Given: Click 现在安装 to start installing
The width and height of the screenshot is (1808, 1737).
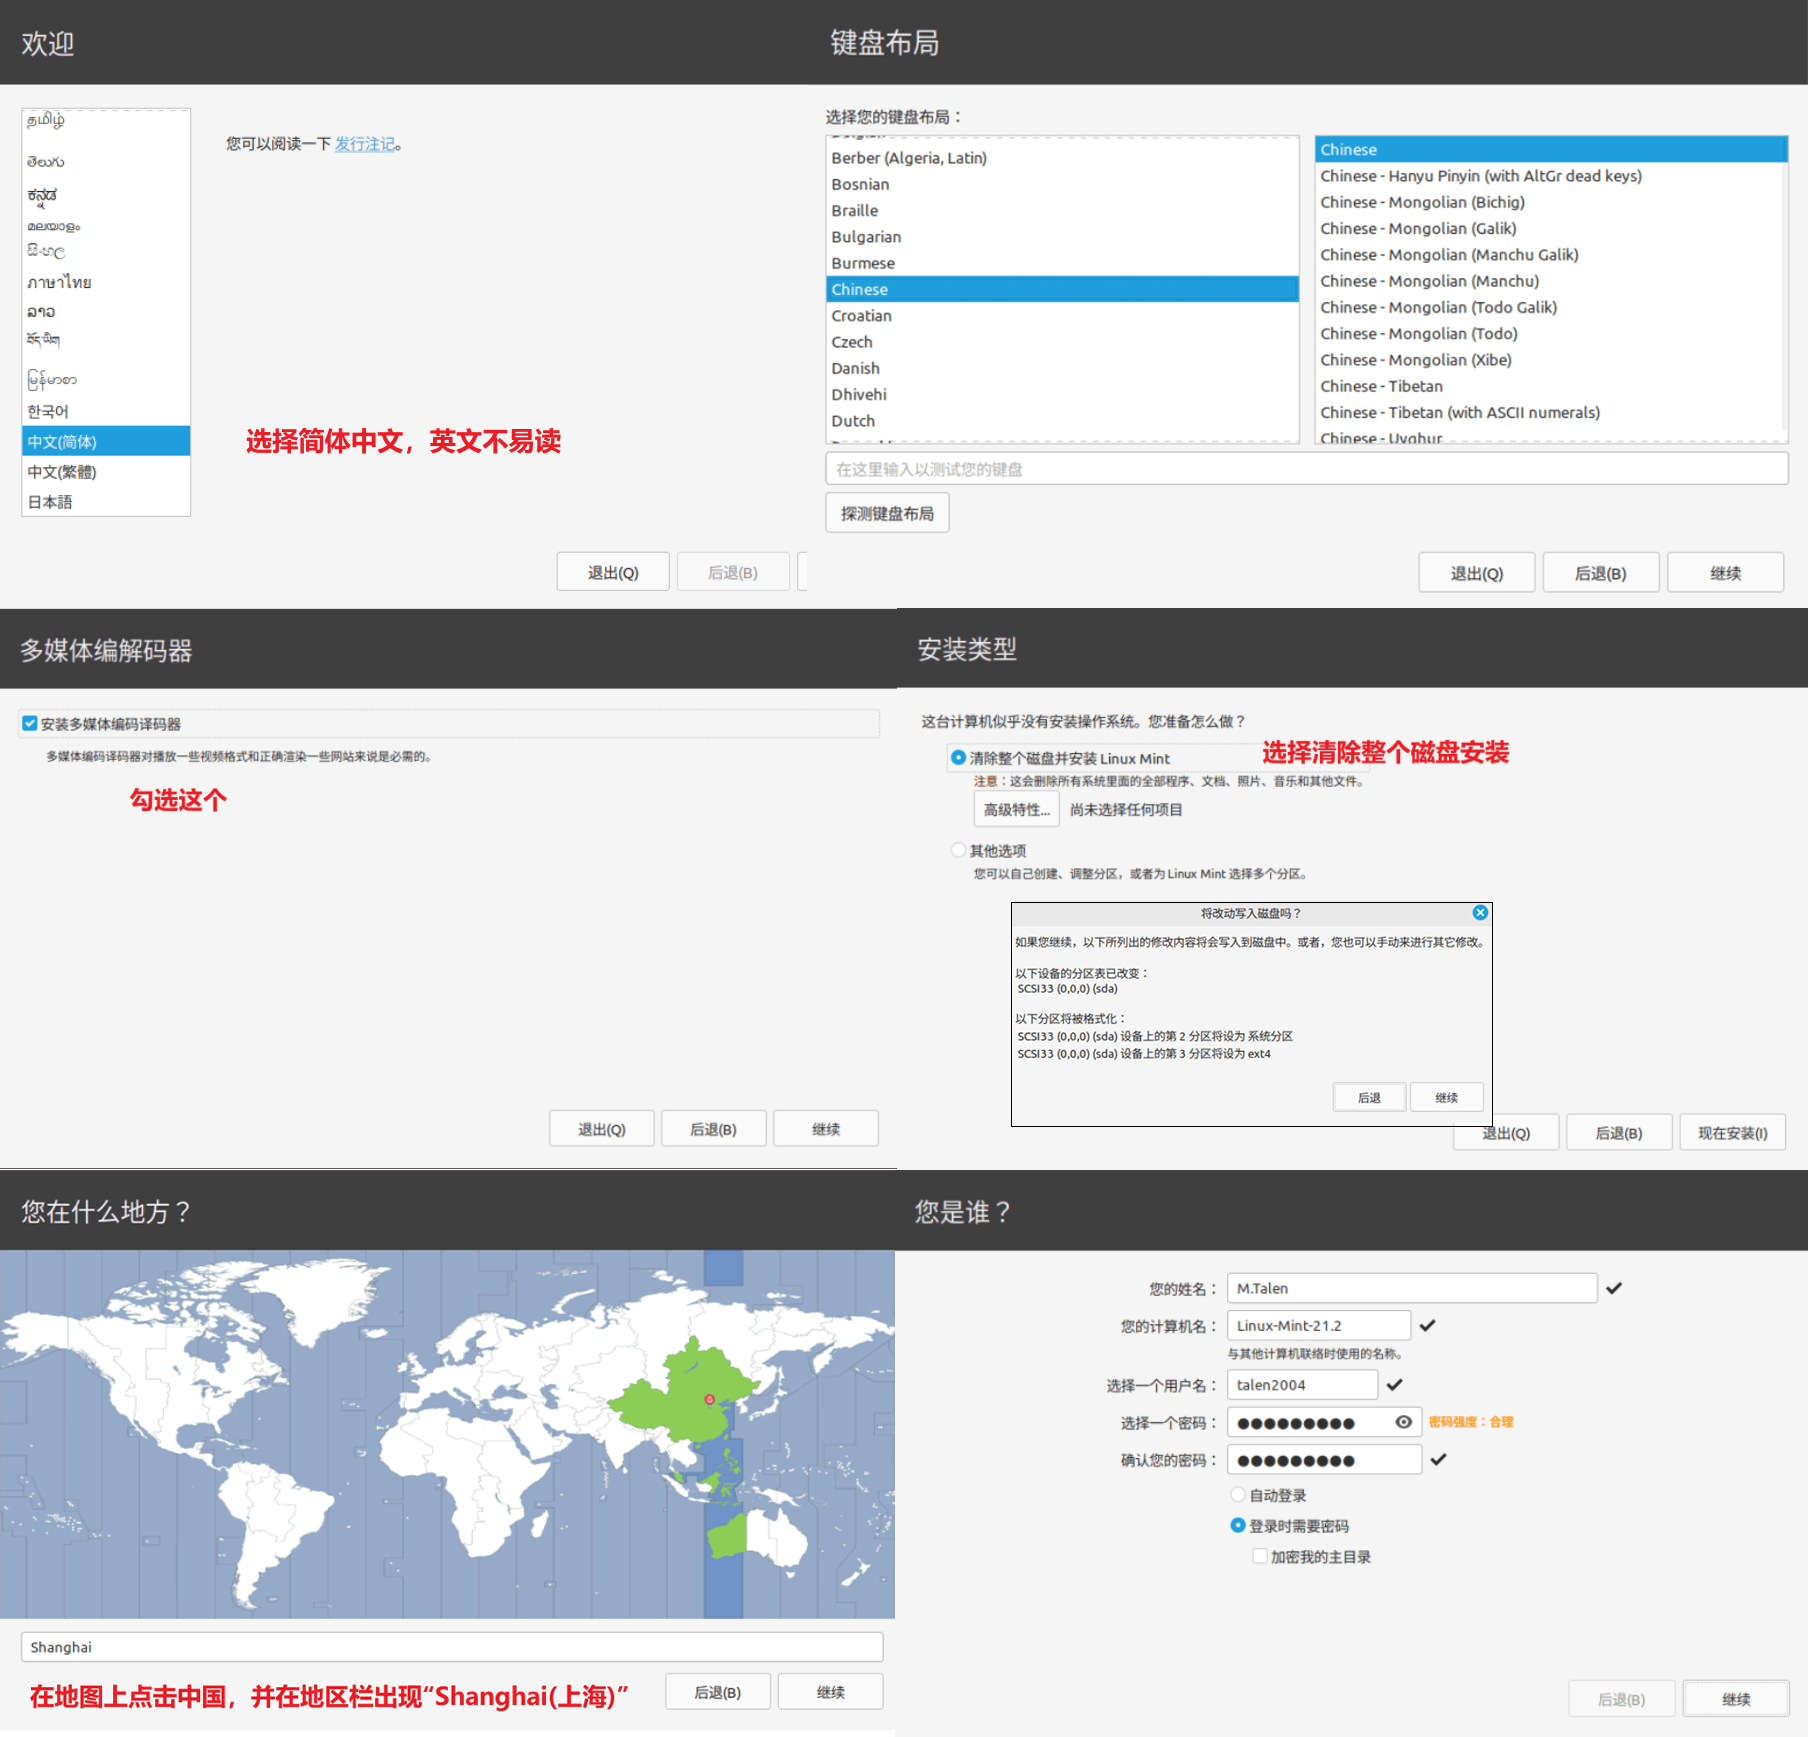Looking at the screenshot, I should (x=1731, y=1133).
